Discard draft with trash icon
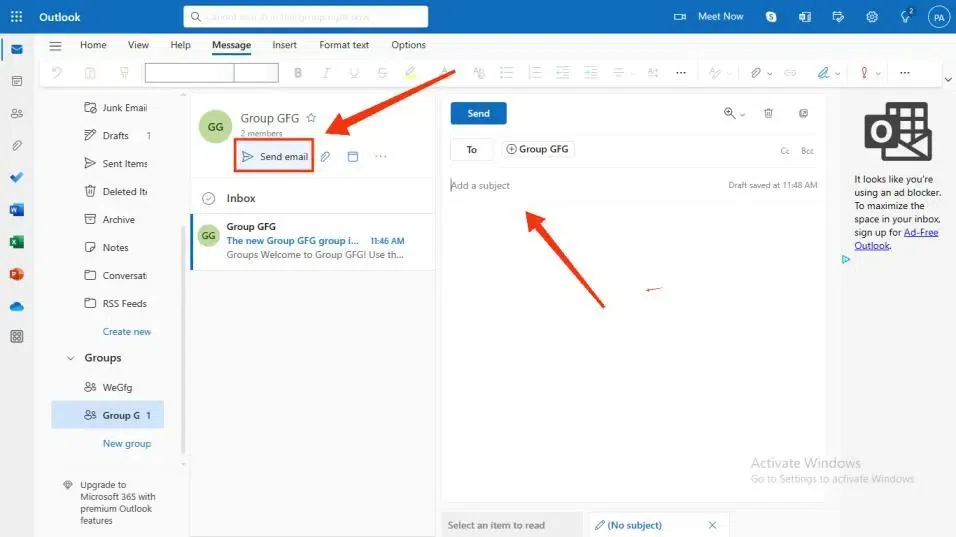The width and height of the screenshot is (956, 537). click(x=768, y=113)
